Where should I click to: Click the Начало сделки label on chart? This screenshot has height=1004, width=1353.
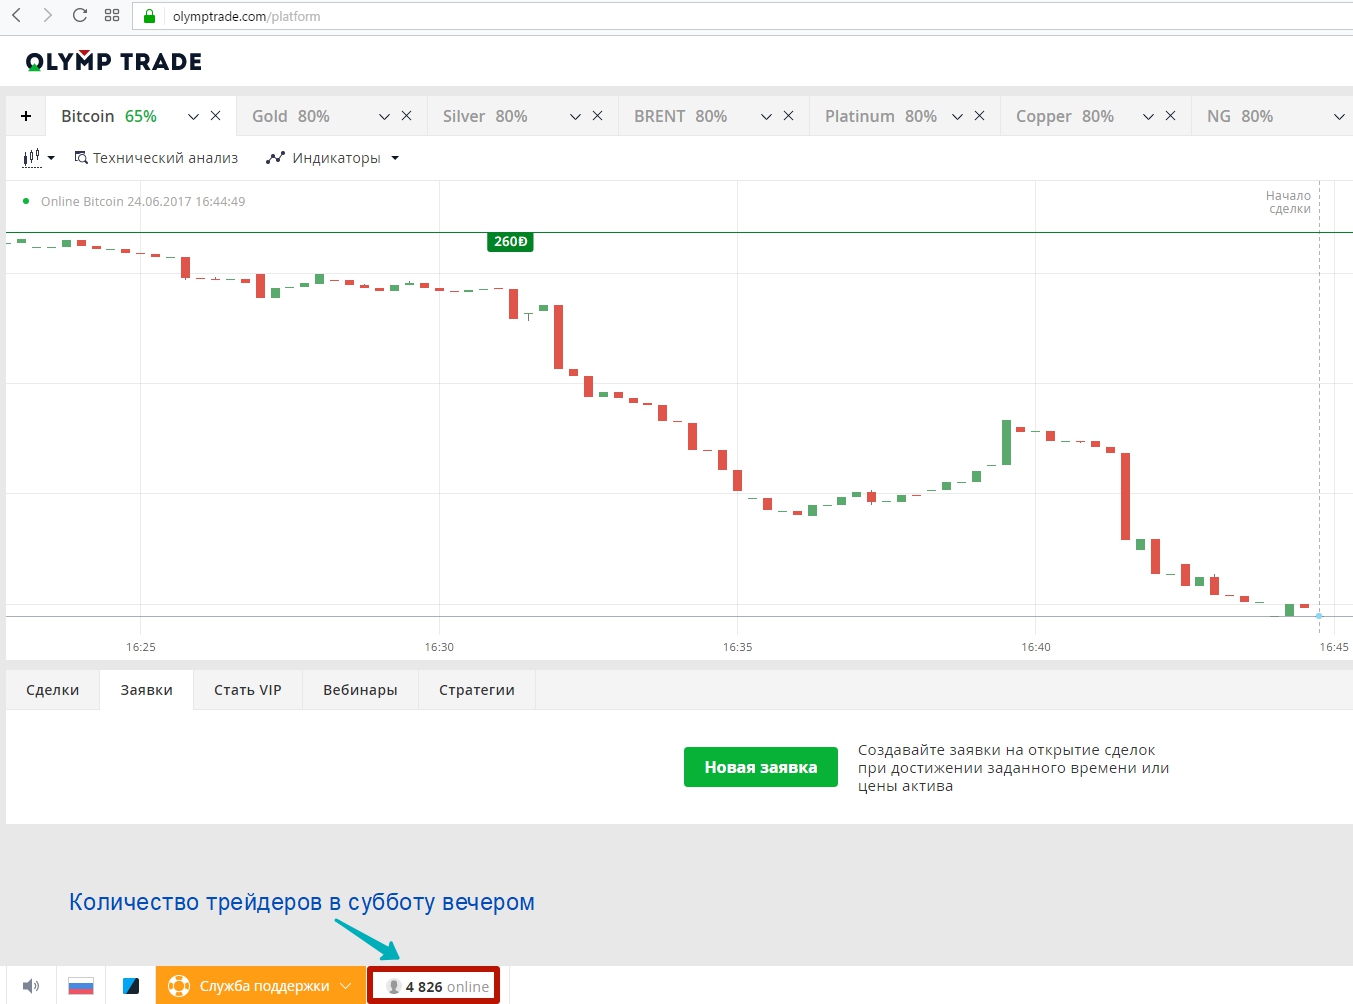point(1288,202)
